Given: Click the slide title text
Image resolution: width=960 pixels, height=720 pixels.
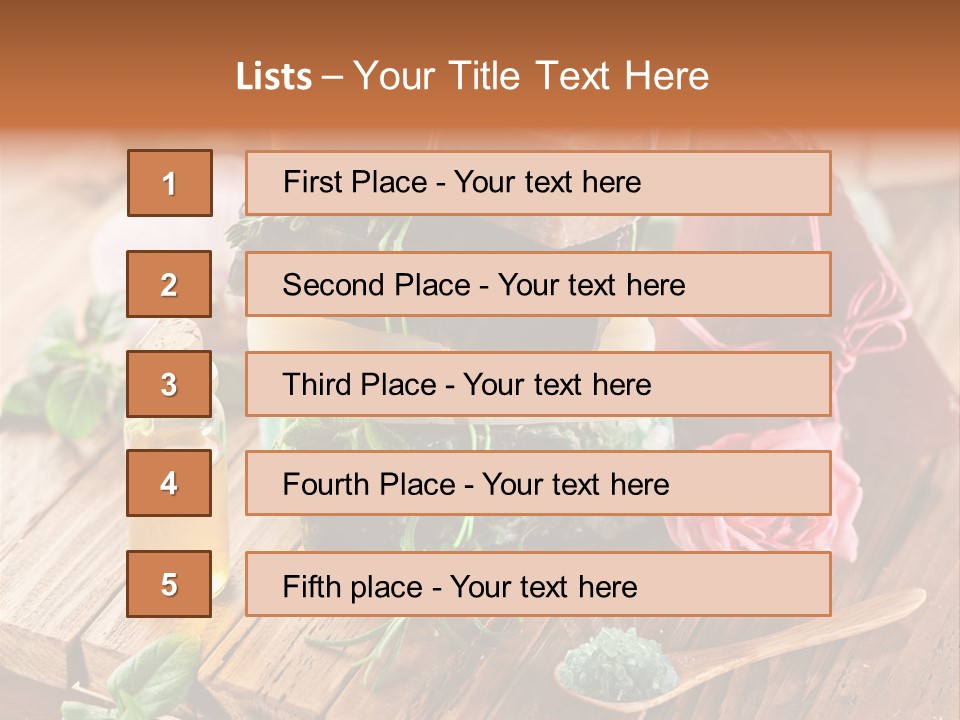Looking at the screenshot, I should click(473, 76).
